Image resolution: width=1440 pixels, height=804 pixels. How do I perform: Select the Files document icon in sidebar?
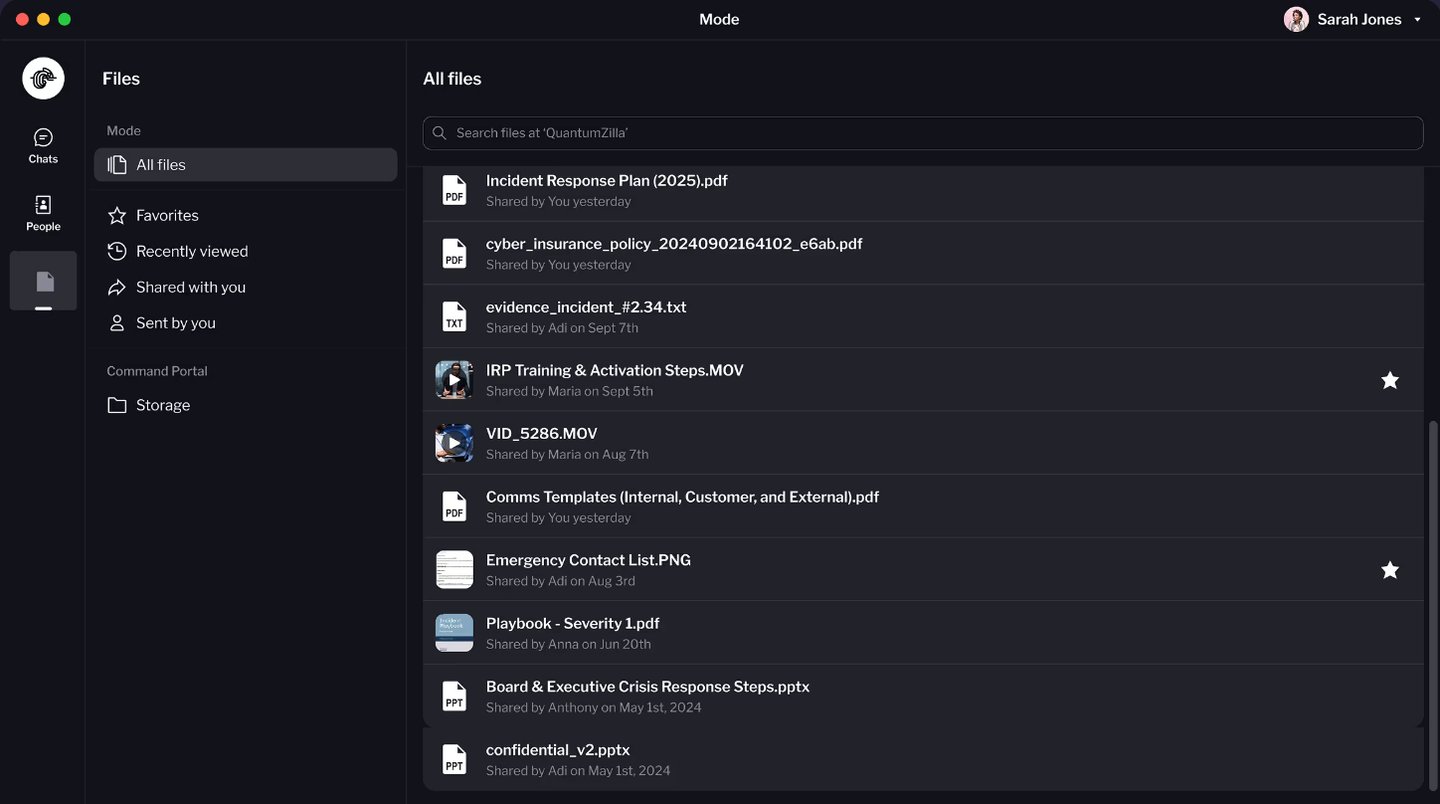44,281
